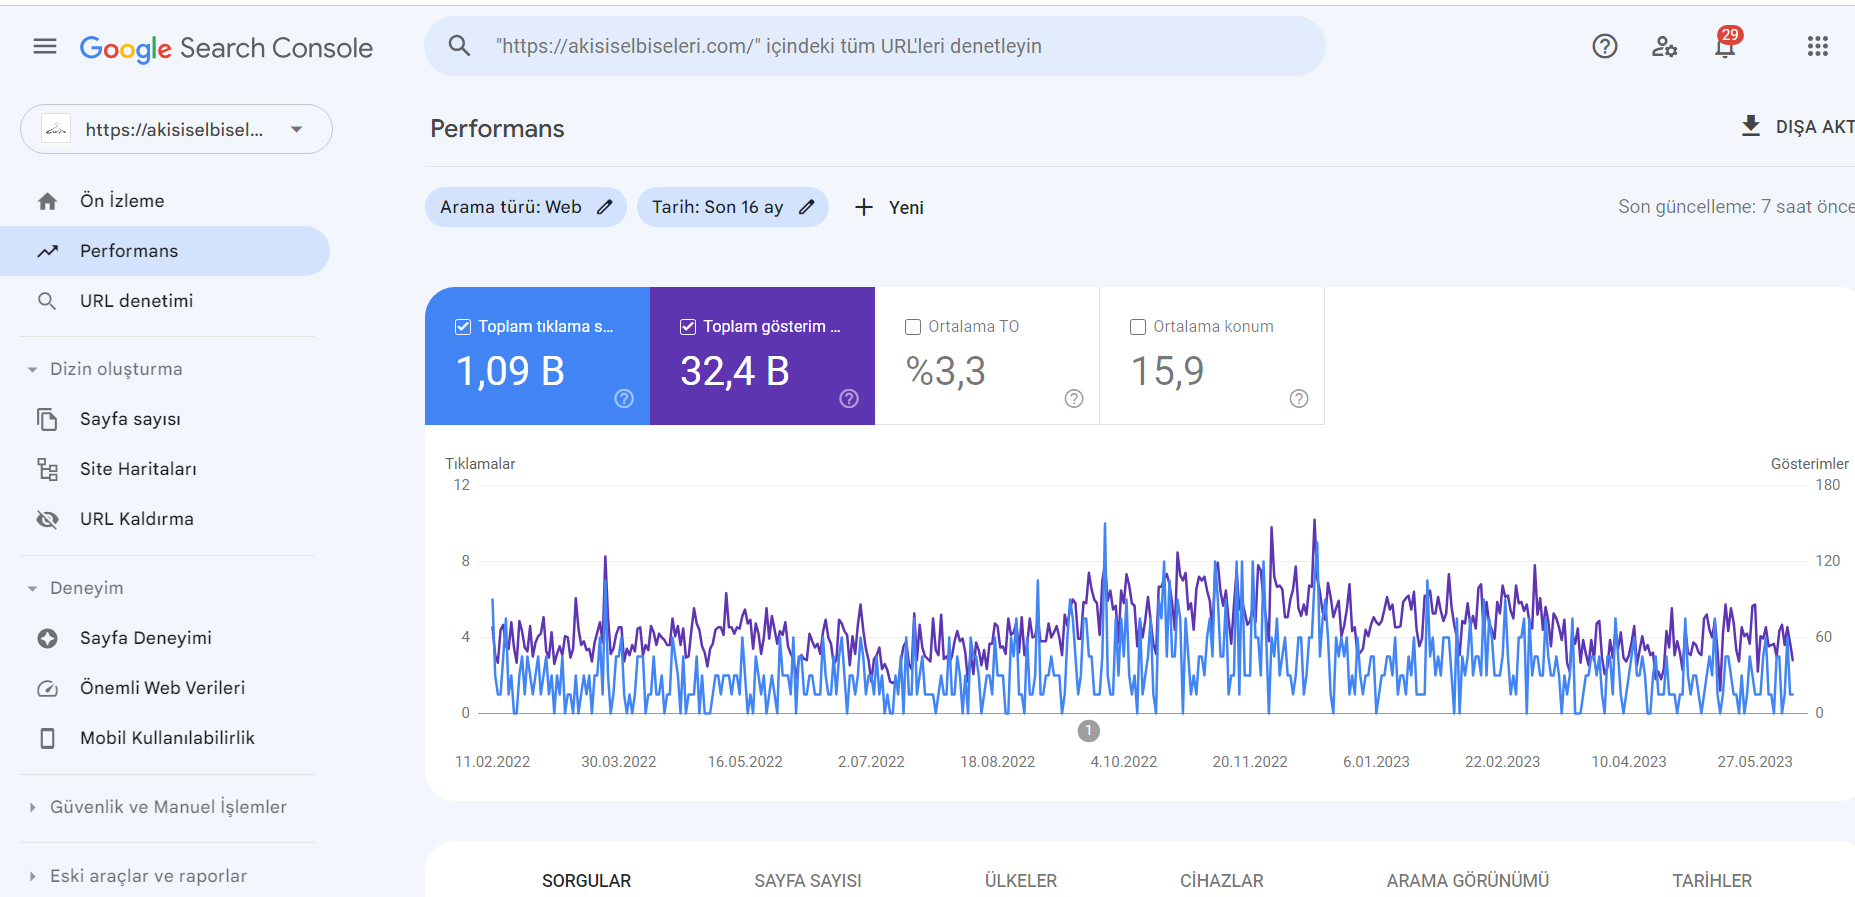Open the notifications bell
This screenshot has width=1855, height=897.
[x=1724, y=46]
